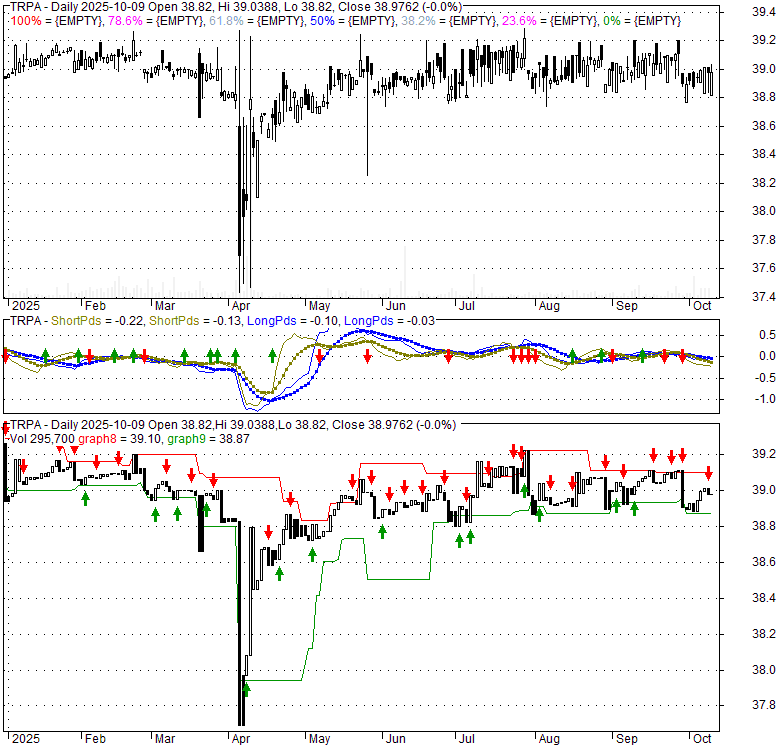
Task: Select the red 100% Fibonacci label
Action: pos(25,21)
